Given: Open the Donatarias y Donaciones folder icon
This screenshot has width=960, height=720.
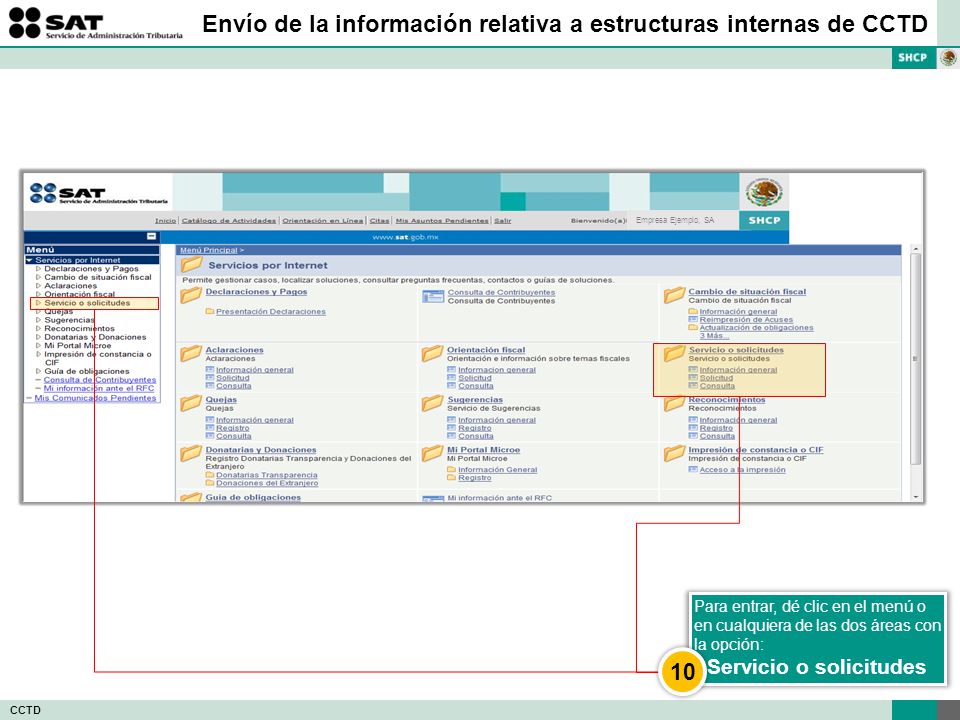Looking at the screenshot, I should pyautogui.click(x=190, y=453).
